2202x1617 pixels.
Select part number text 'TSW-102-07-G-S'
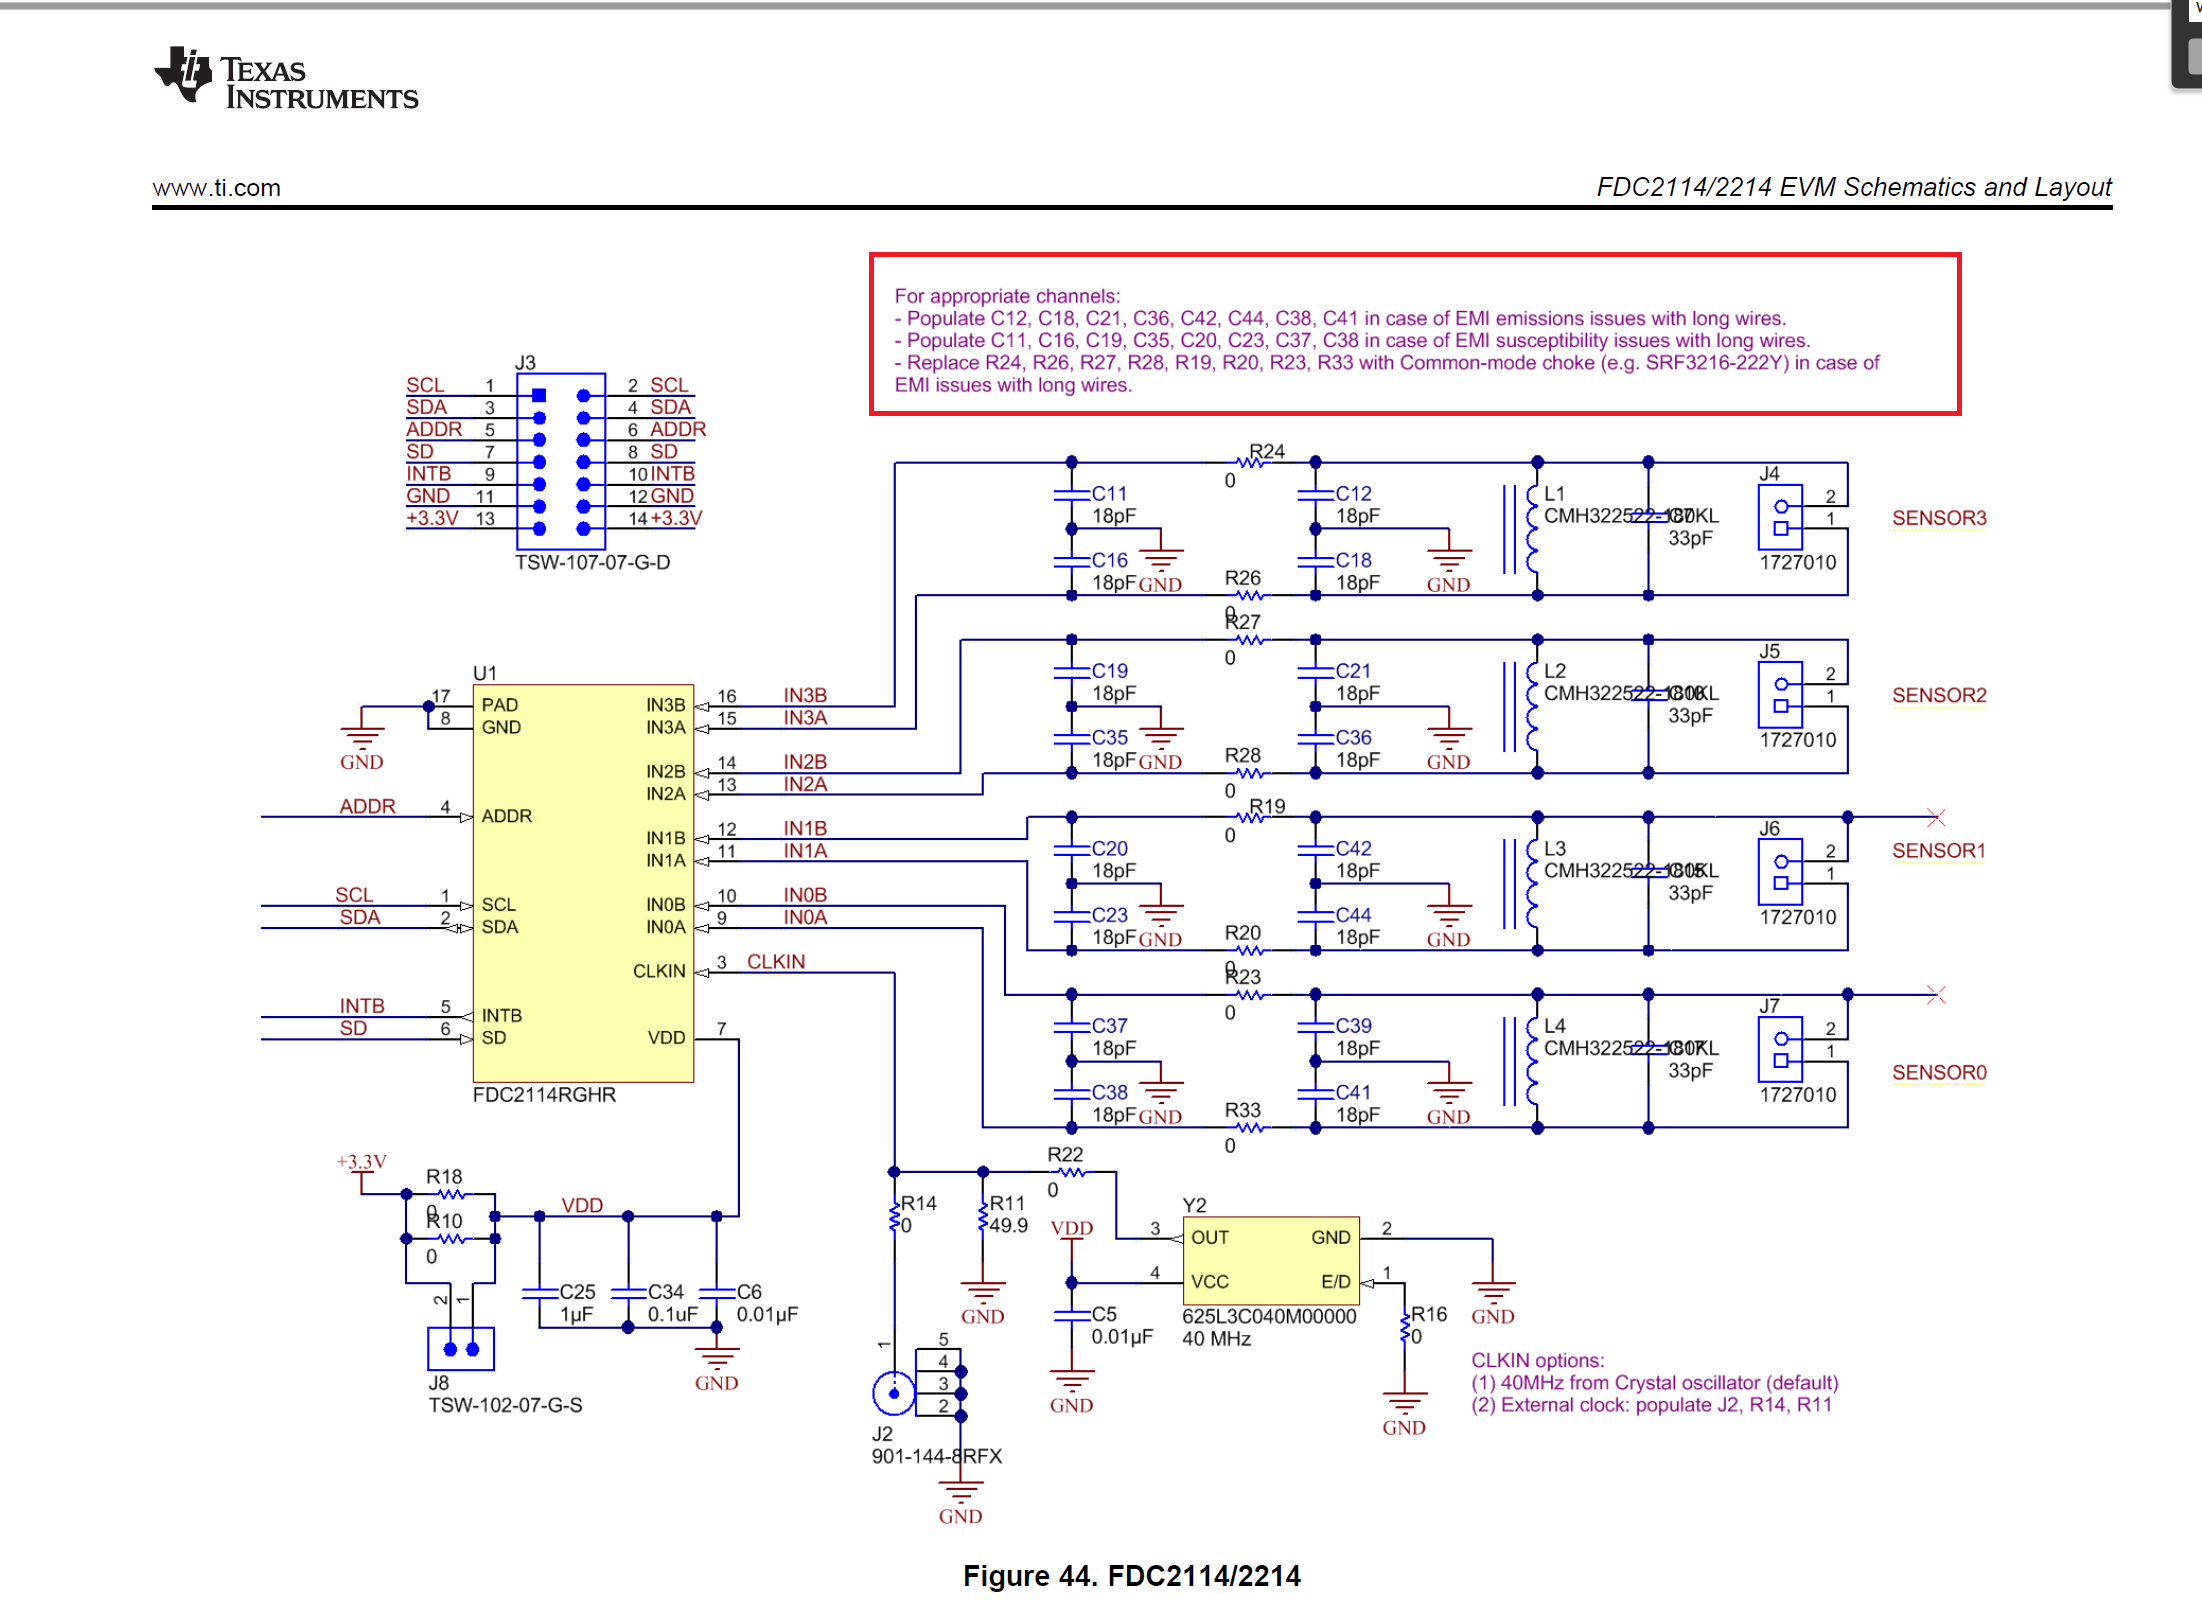505,1405
